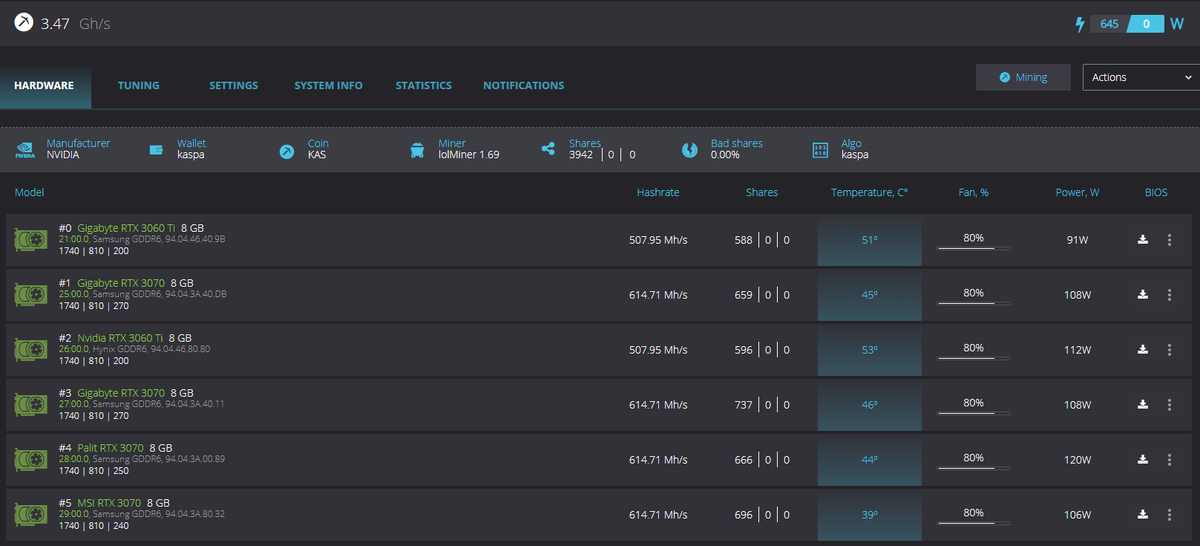Click the Mining button
Image resolution: width=1200 pixels, height=546 pixels.
pyautogui.click(x=1024, y=77)
